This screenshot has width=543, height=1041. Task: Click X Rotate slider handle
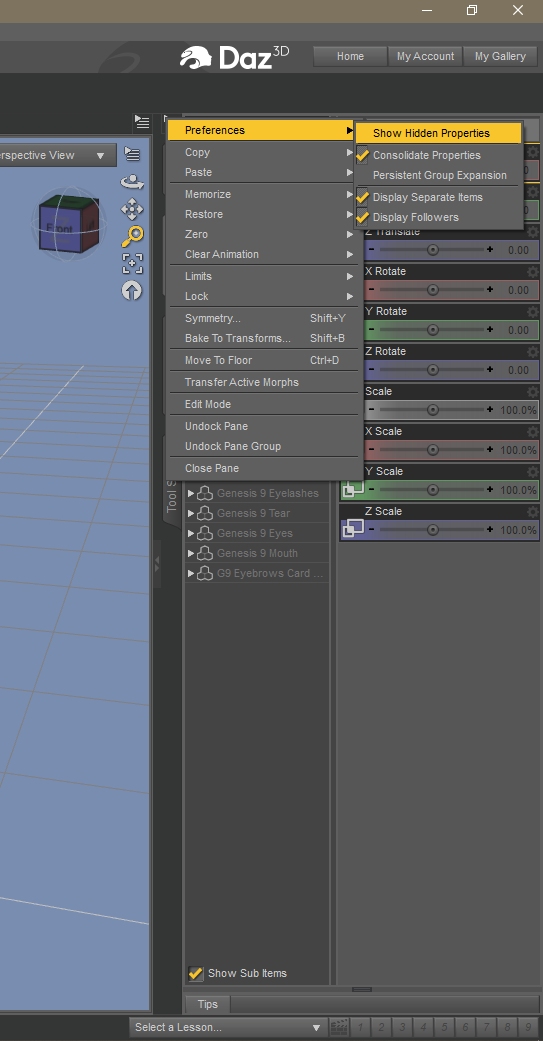coord(433,290)
